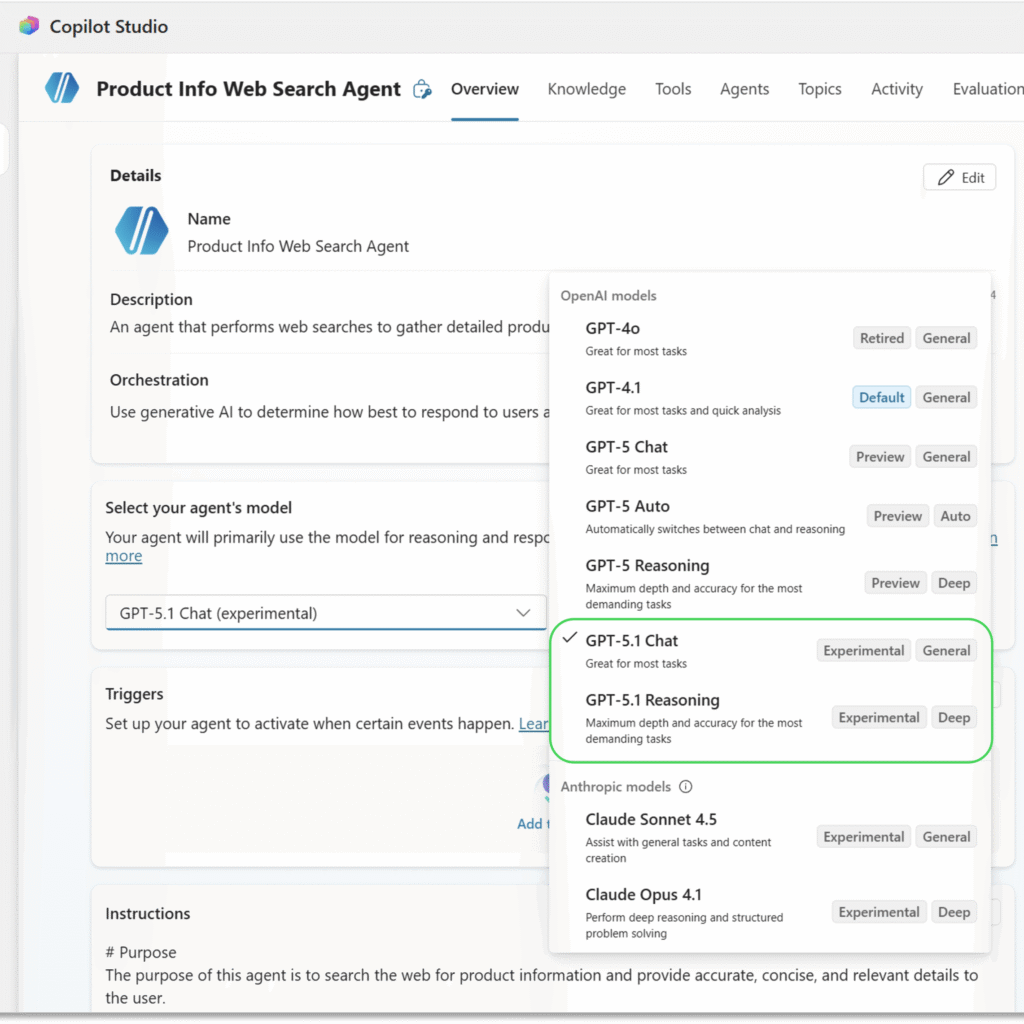The image size is (1024, 1024).
Task: Open the 'more' learn link under model section
Action: tap(123, 556)
